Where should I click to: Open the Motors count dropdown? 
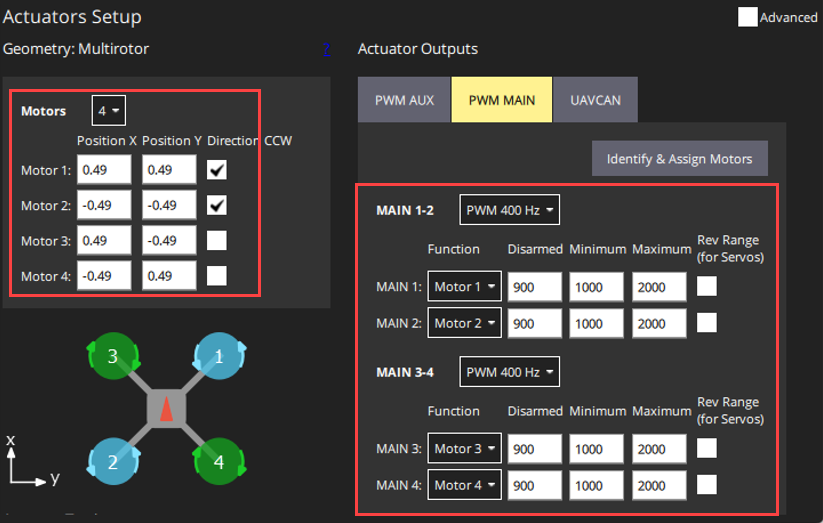[x=108, y=110]
